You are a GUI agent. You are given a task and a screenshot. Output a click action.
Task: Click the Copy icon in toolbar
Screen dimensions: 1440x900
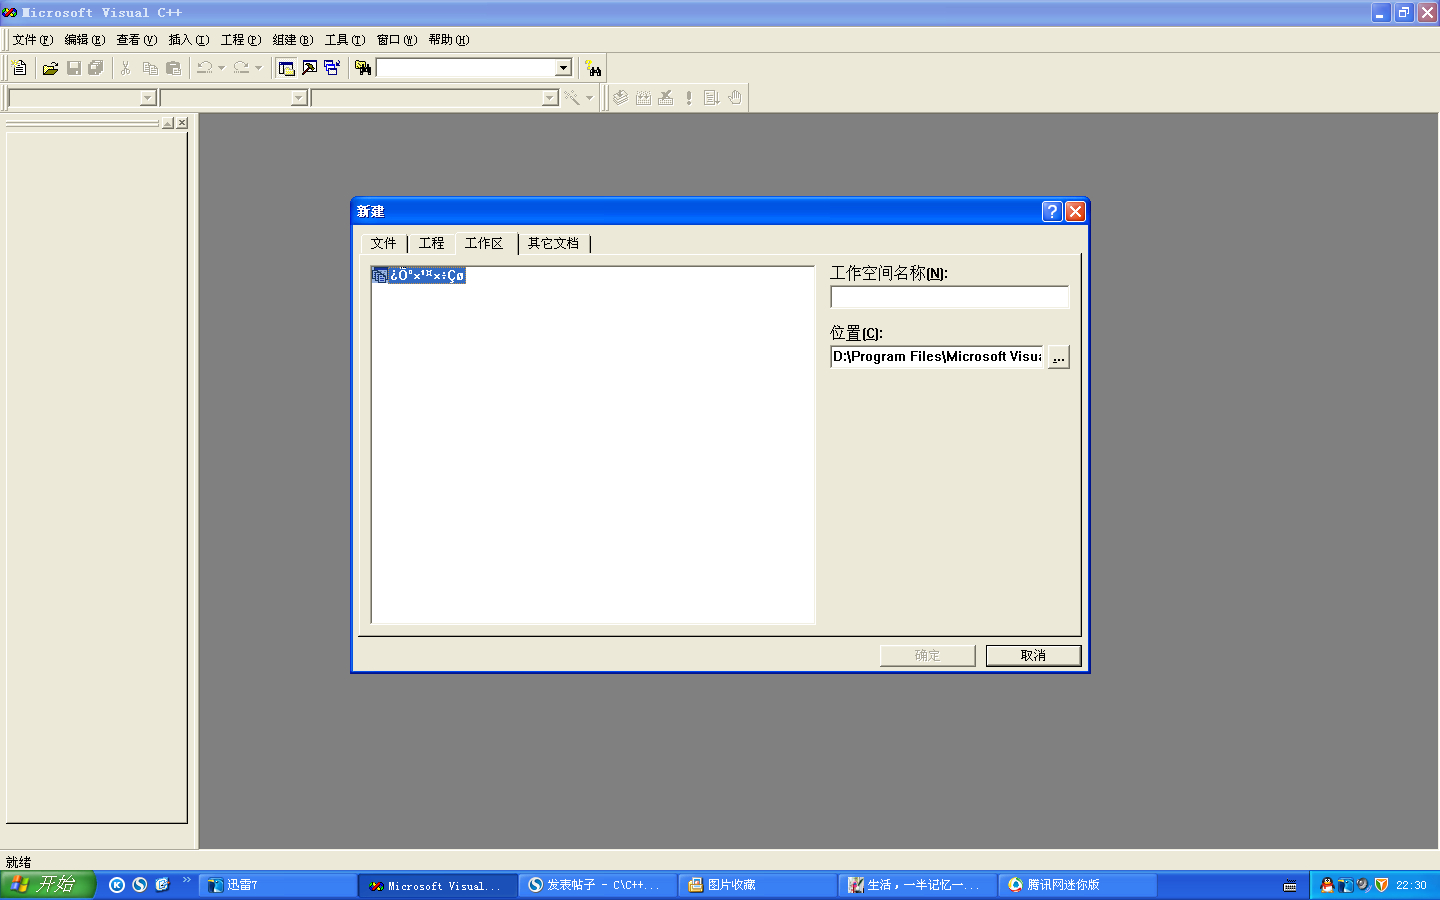point(150,68)
